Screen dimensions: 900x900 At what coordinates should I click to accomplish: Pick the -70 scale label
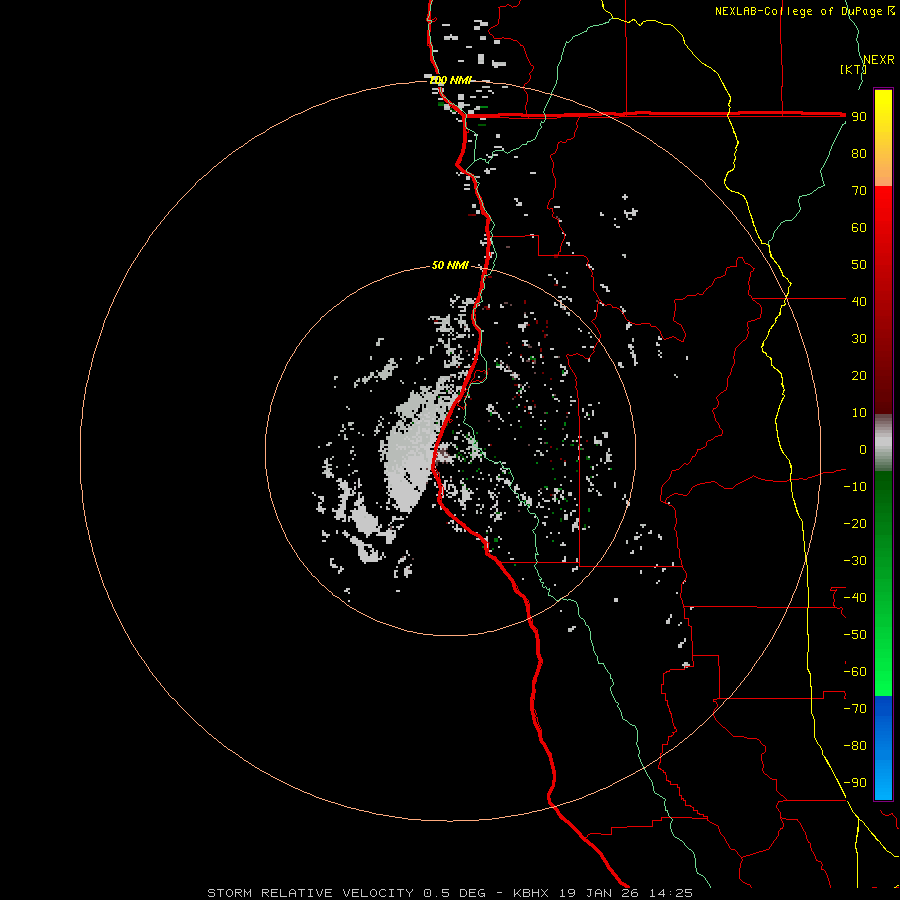855,709
